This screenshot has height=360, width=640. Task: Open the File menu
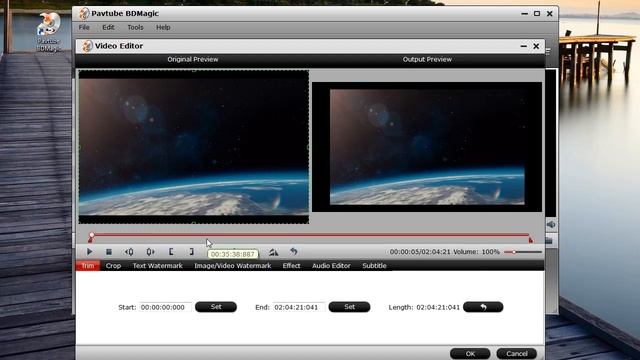84,27
